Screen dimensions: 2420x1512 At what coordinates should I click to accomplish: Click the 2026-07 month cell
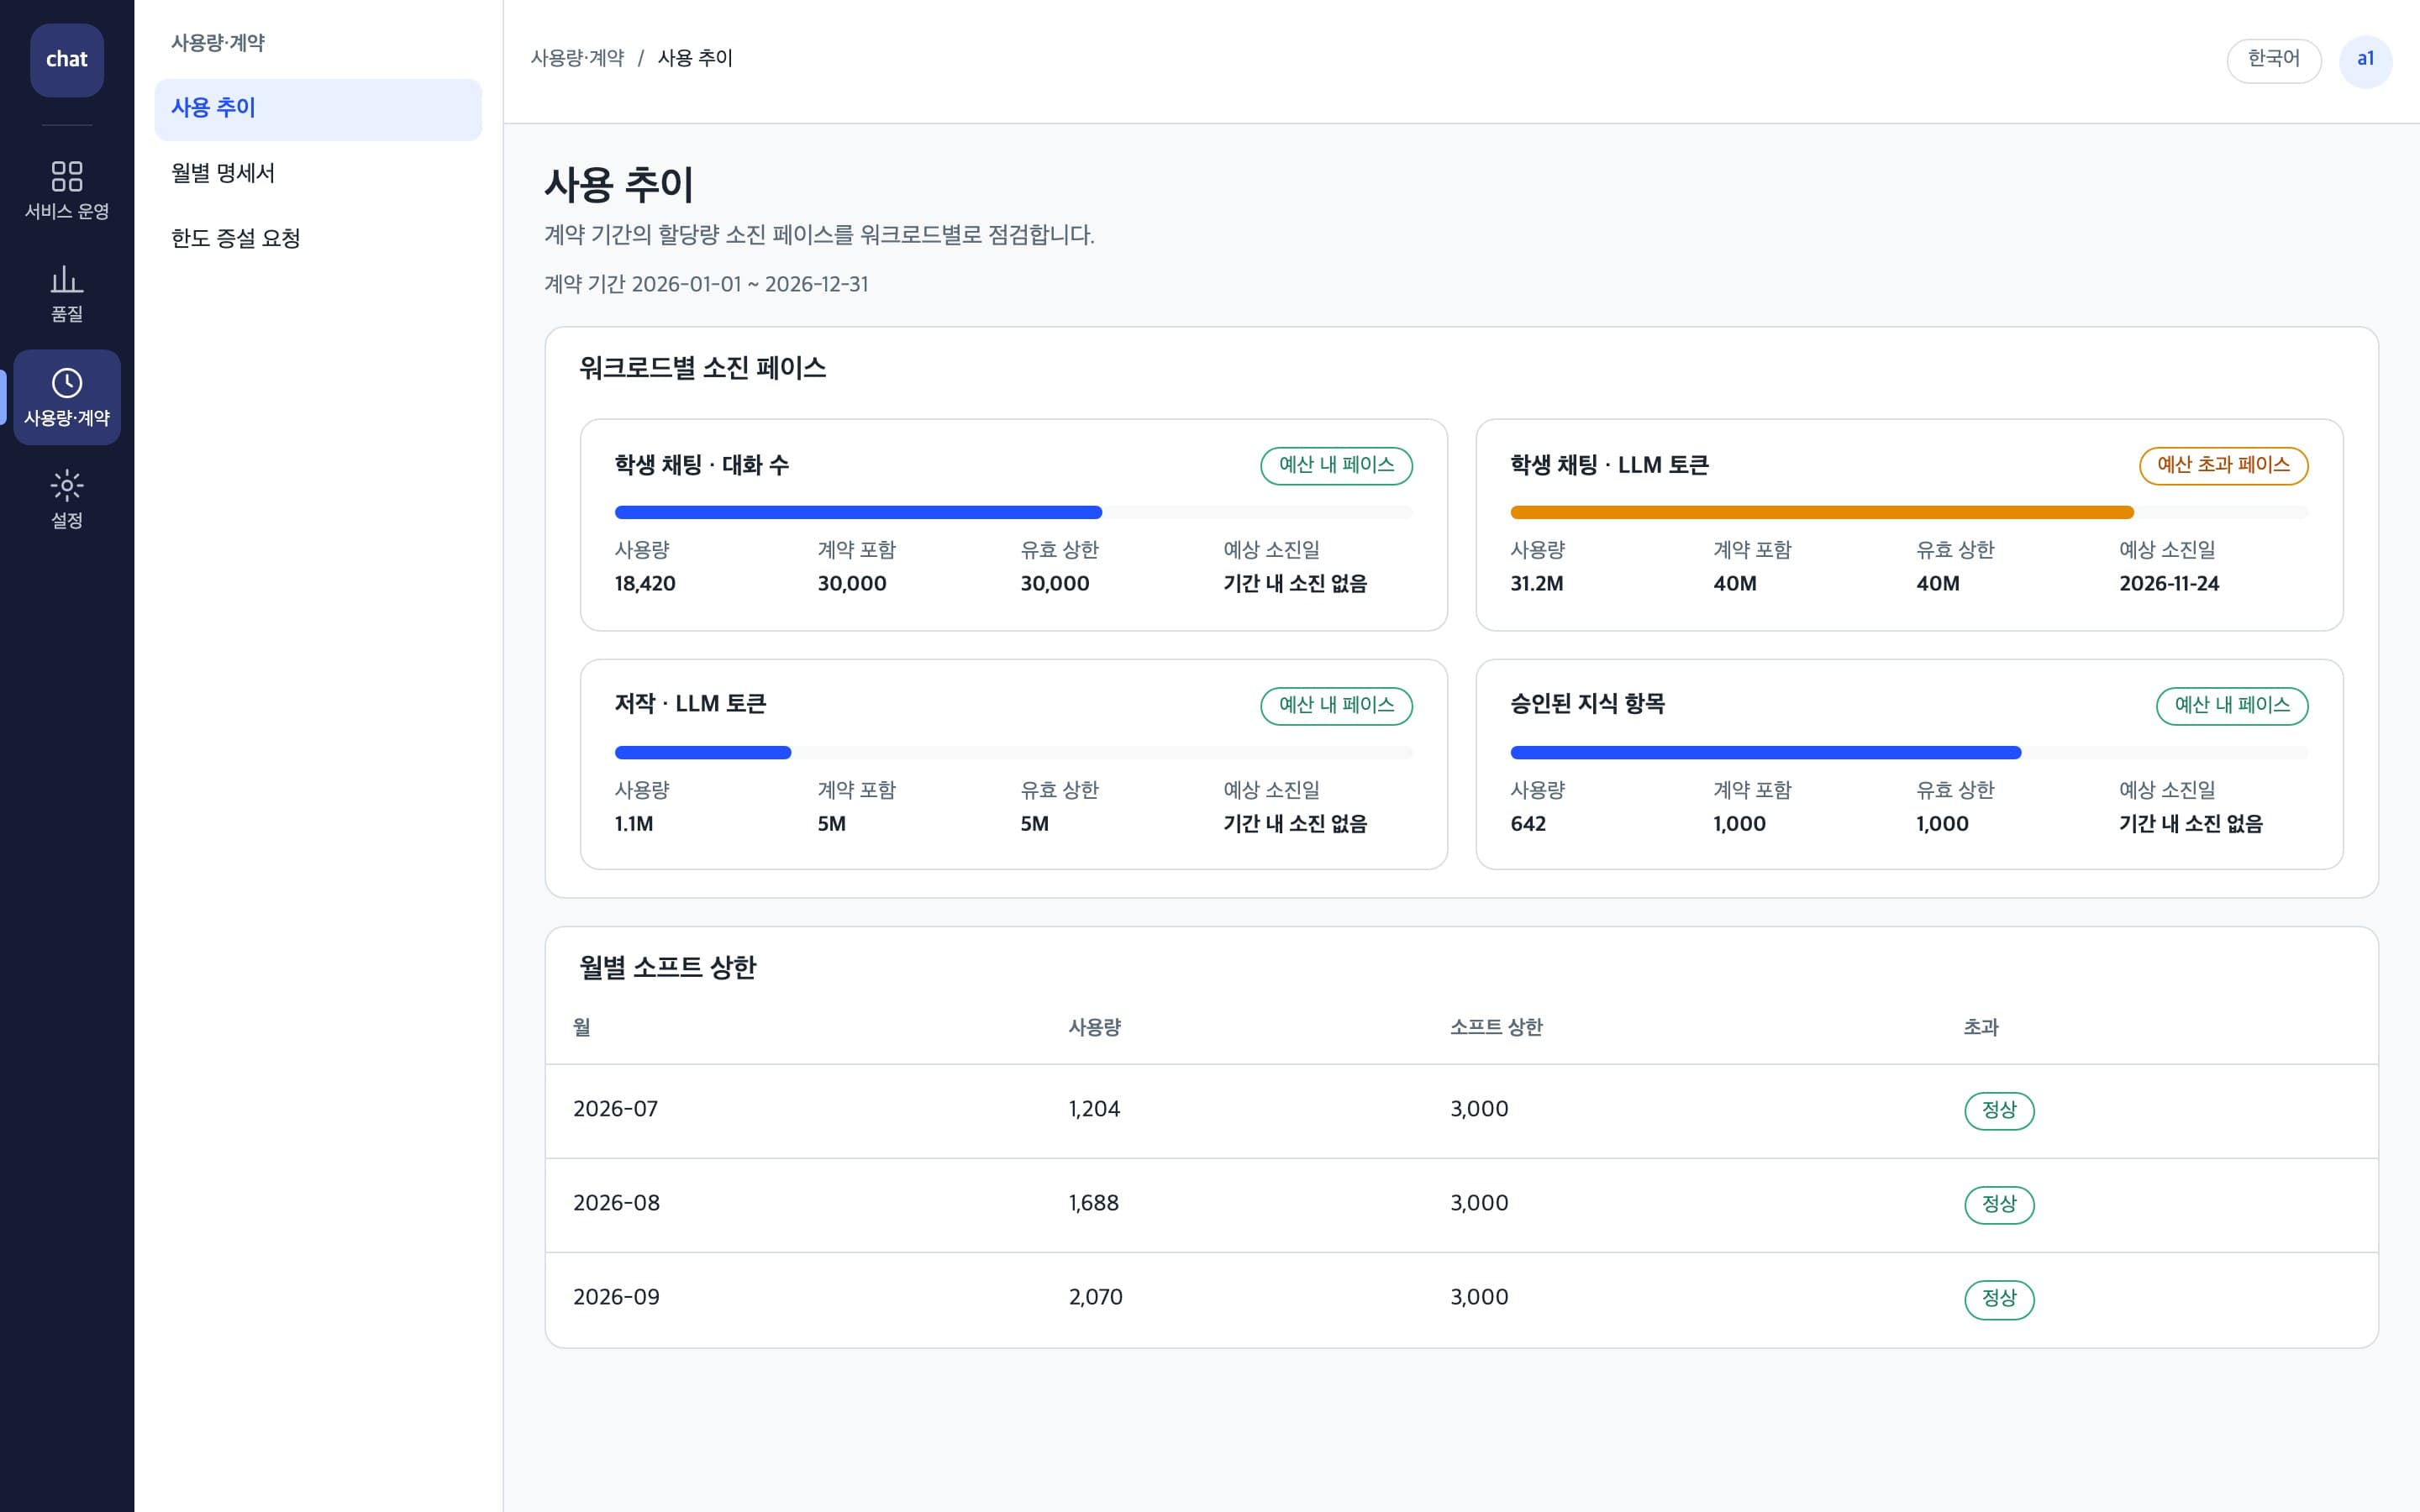(x=615, y=1109)
